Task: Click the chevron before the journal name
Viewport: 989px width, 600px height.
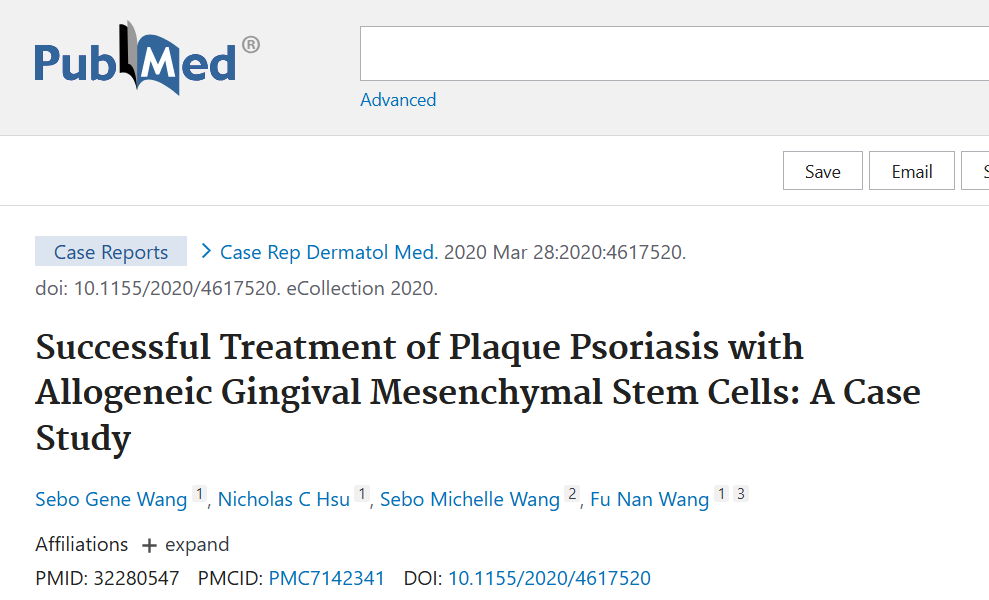Action: coord(206,251)
